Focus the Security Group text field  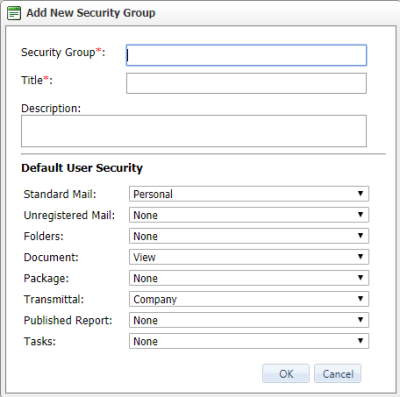click(246, 55)
